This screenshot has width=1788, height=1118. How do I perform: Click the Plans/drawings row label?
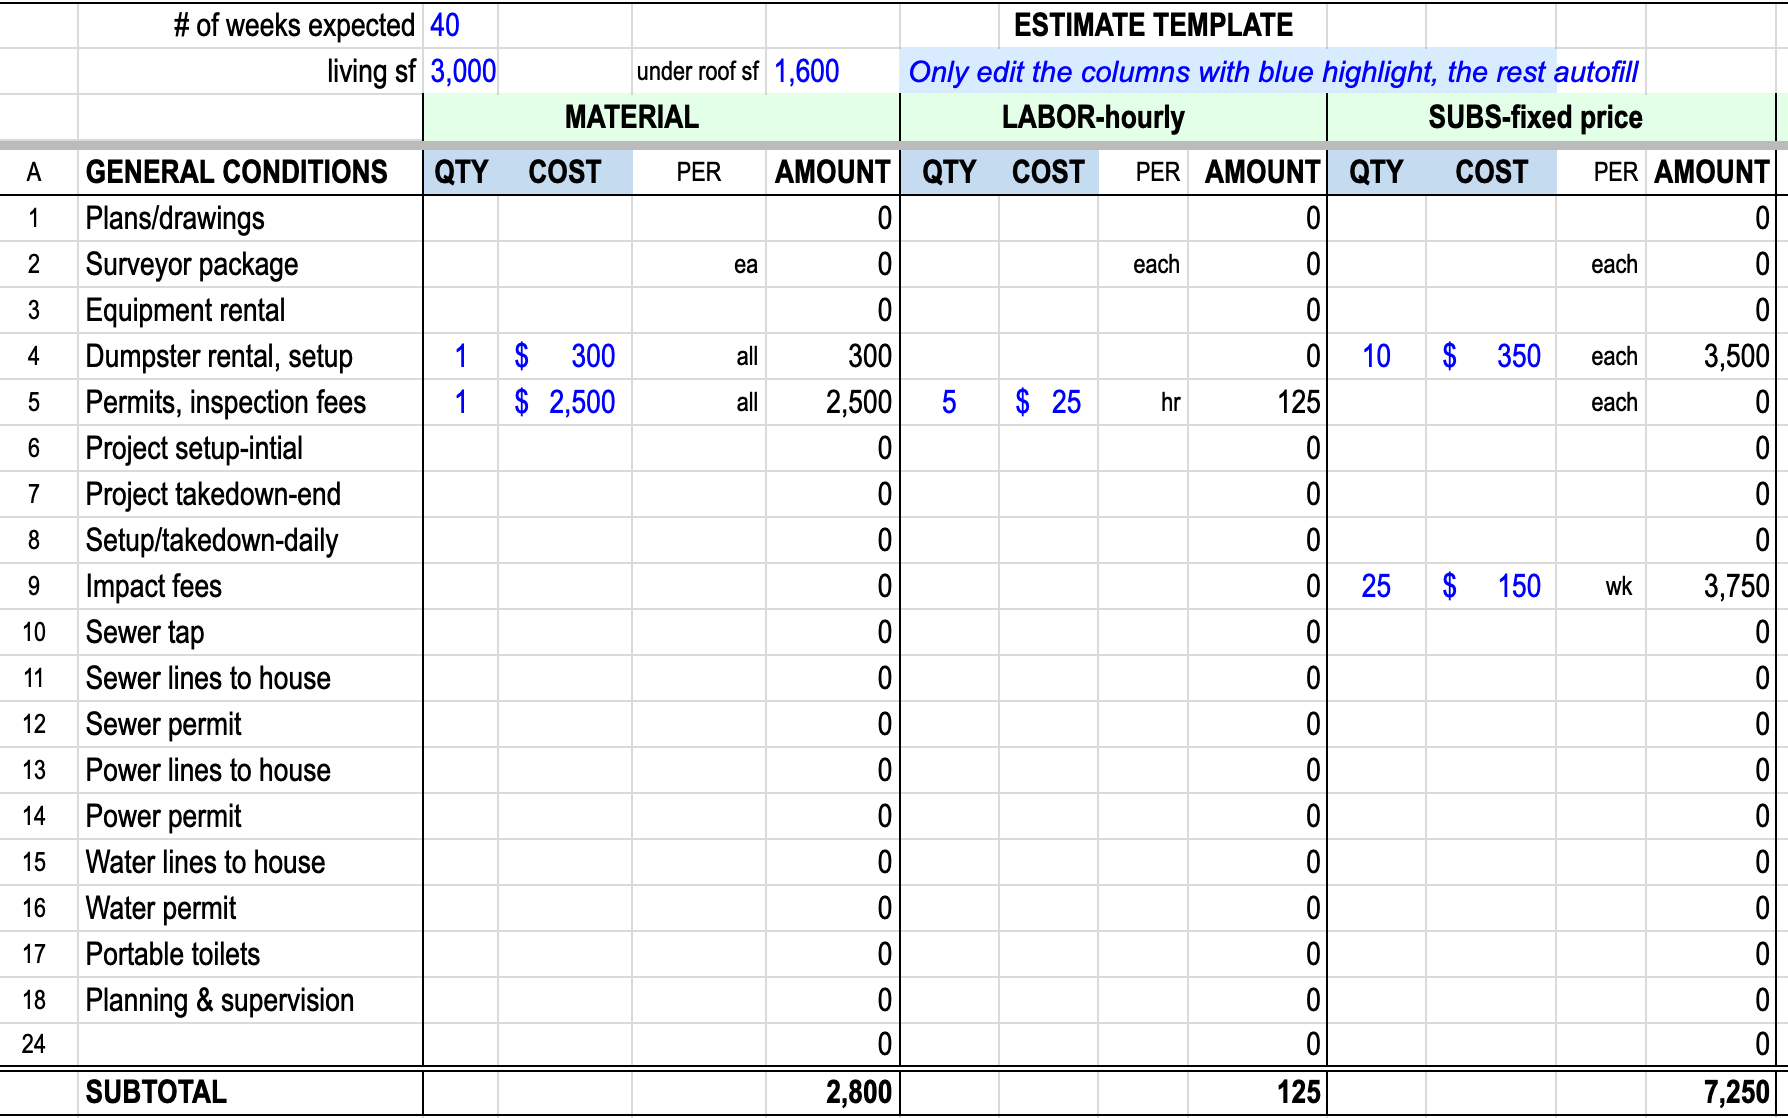tap(175, 218)
